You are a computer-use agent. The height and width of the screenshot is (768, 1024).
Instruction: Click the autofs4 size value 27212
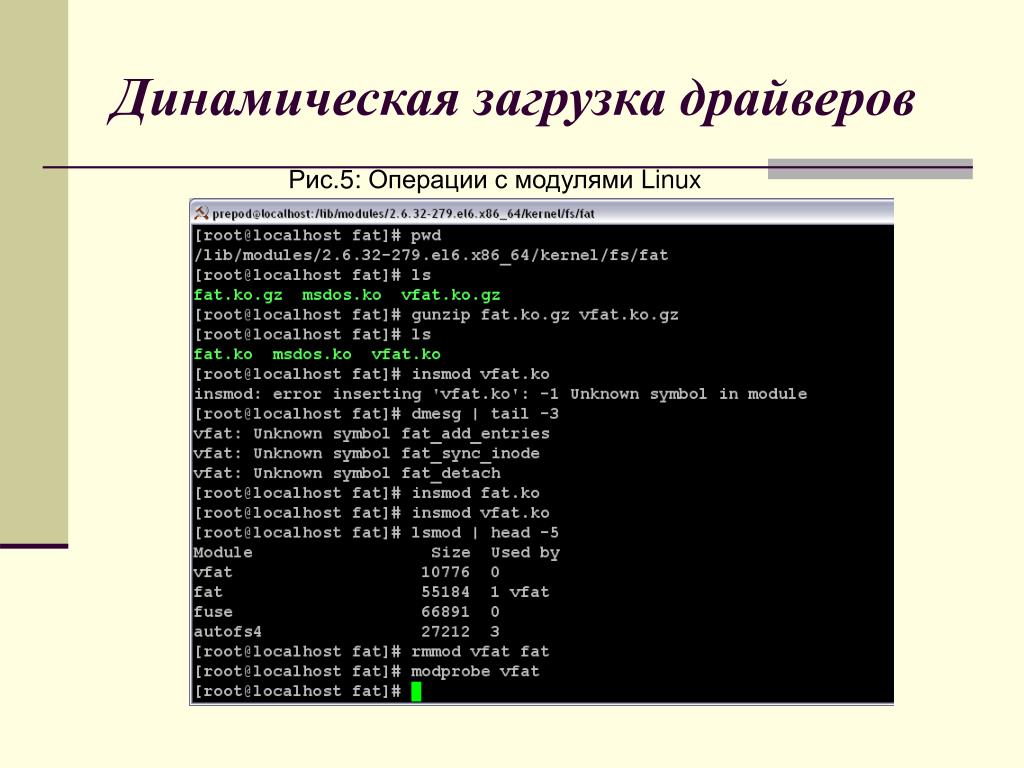point(445,632)
